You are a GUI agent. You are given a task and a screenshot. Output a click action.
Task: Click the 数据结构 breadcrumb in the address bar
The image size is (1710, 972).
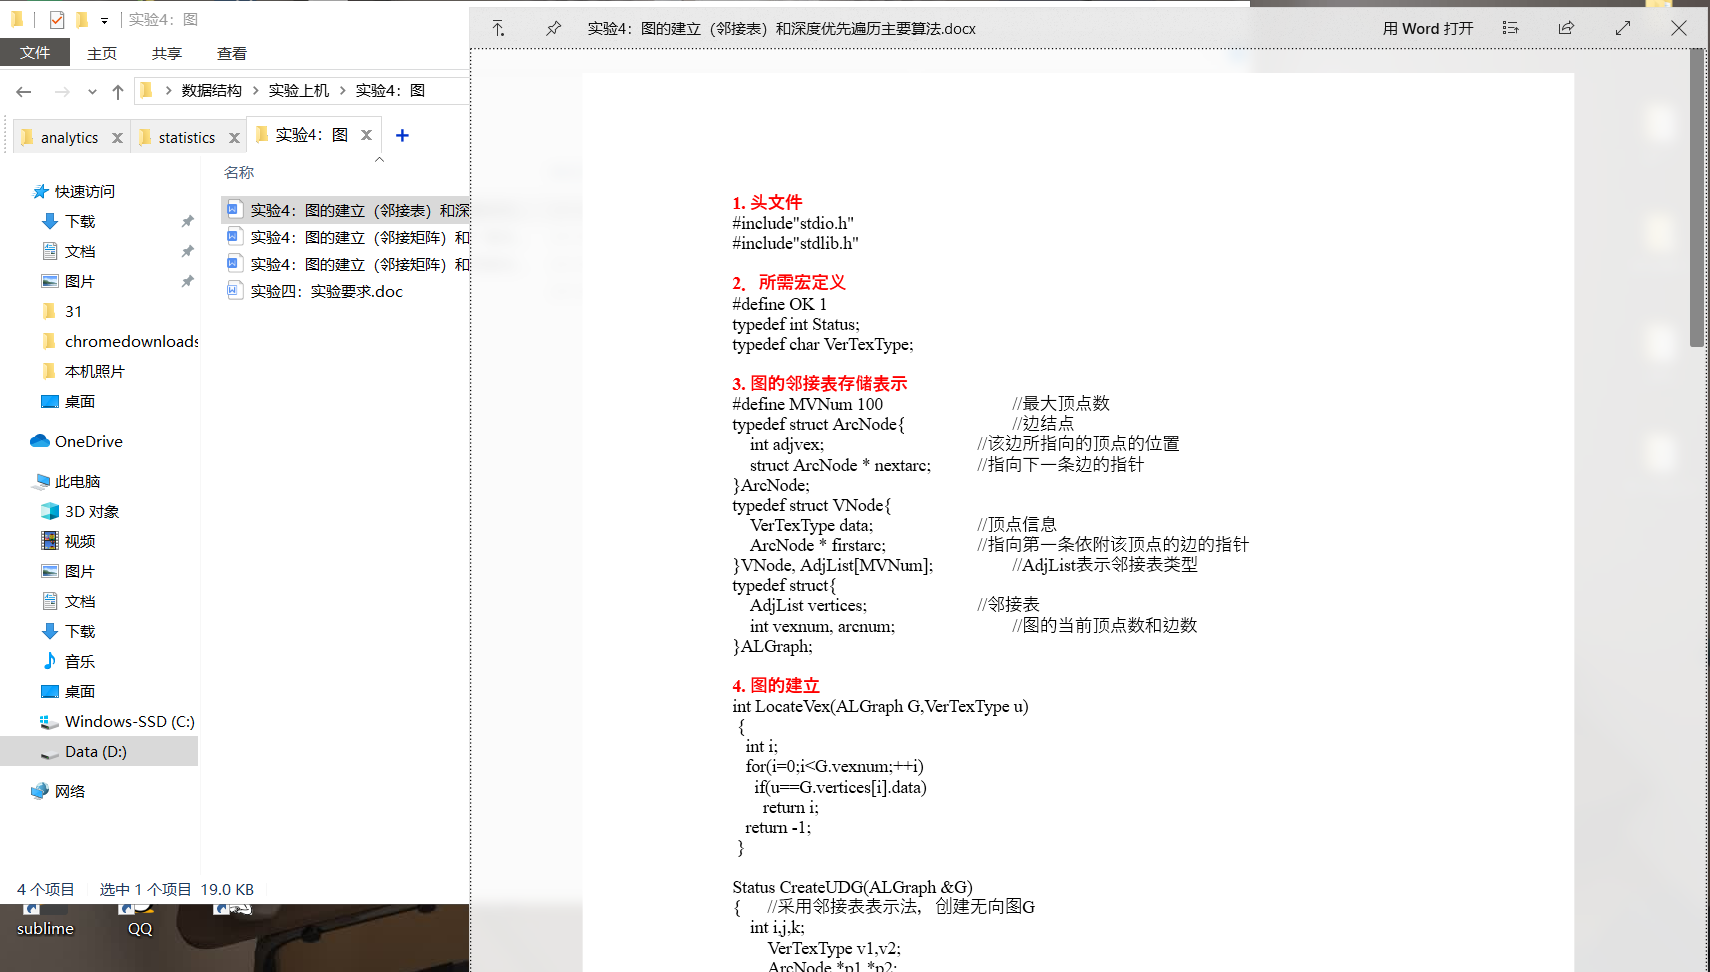(x=212, y=90)
